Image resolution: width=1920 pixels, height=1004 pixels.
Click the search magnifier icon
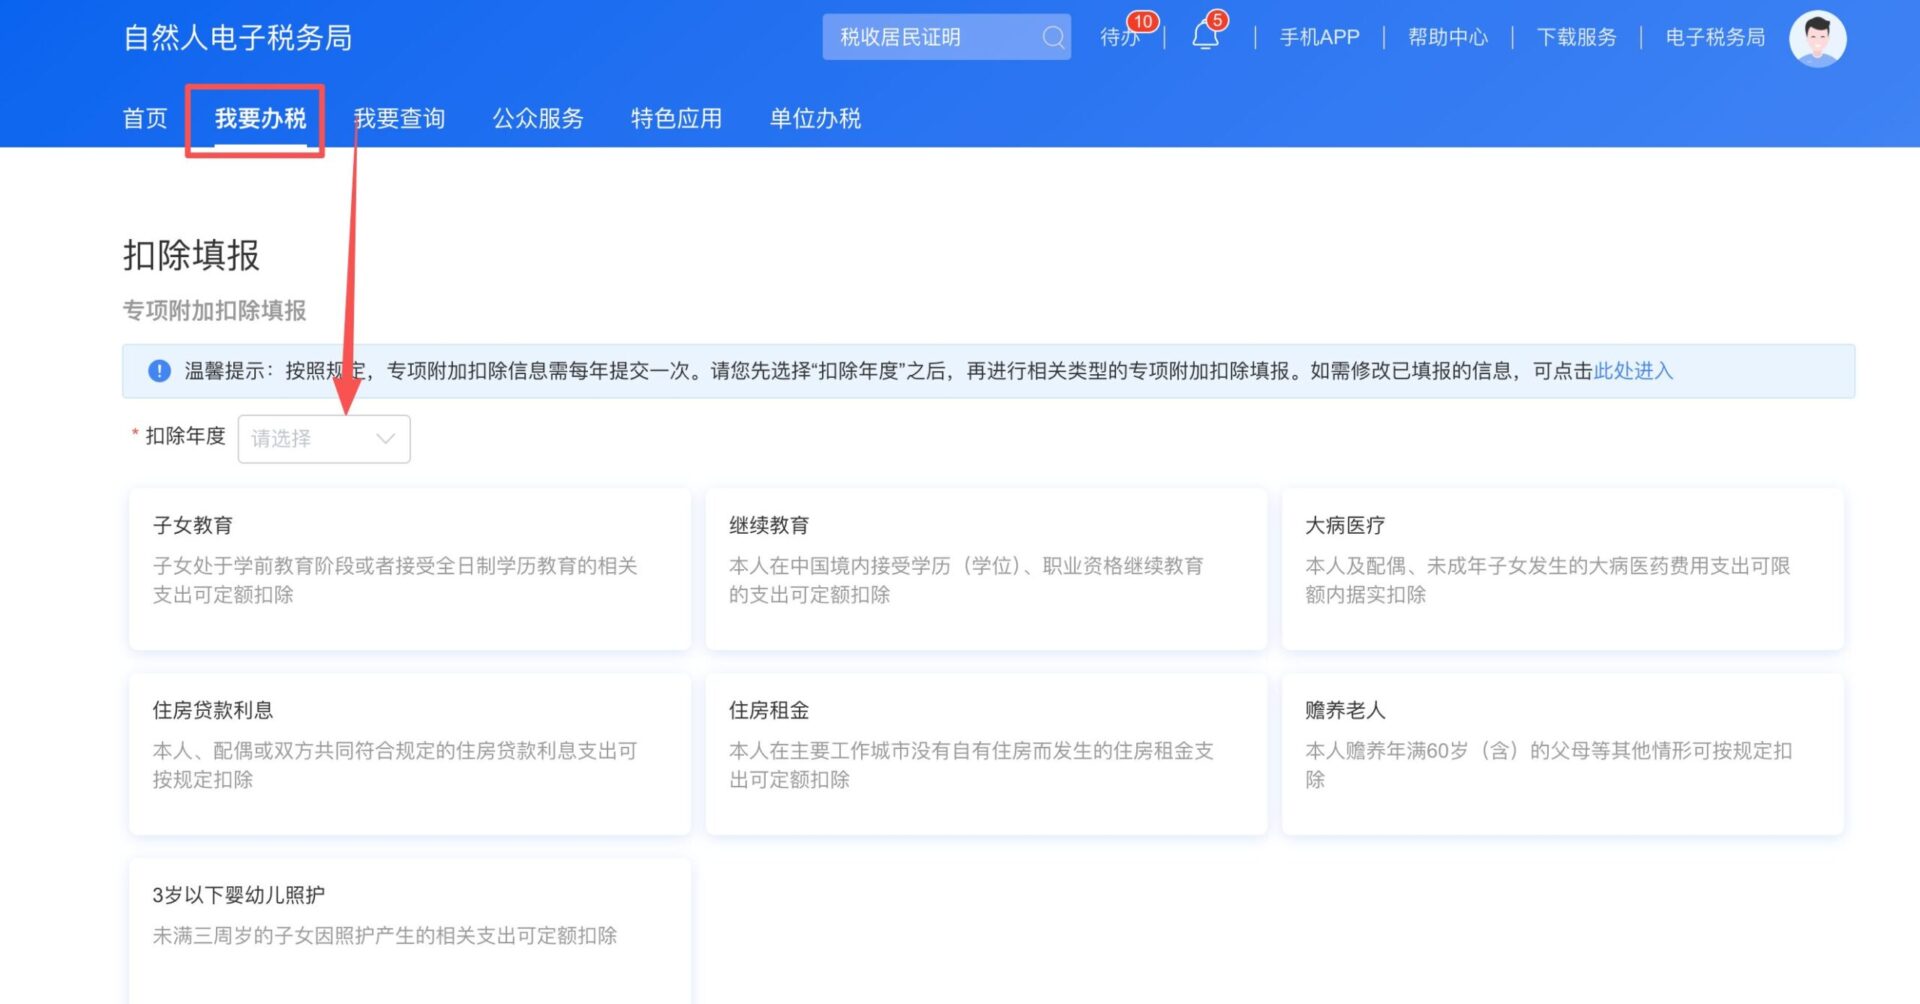click(1052, 38)
